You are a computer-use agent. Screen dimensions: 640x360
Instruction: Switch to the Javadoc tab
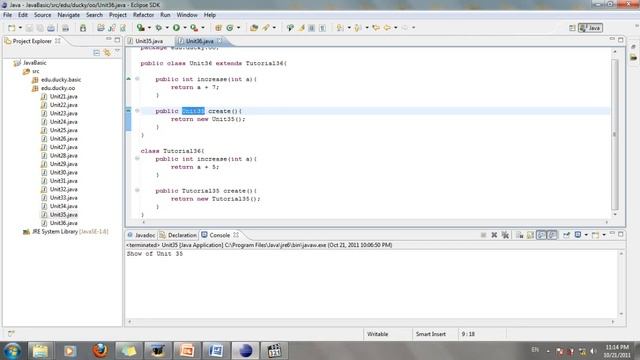(x=141, y=236)
